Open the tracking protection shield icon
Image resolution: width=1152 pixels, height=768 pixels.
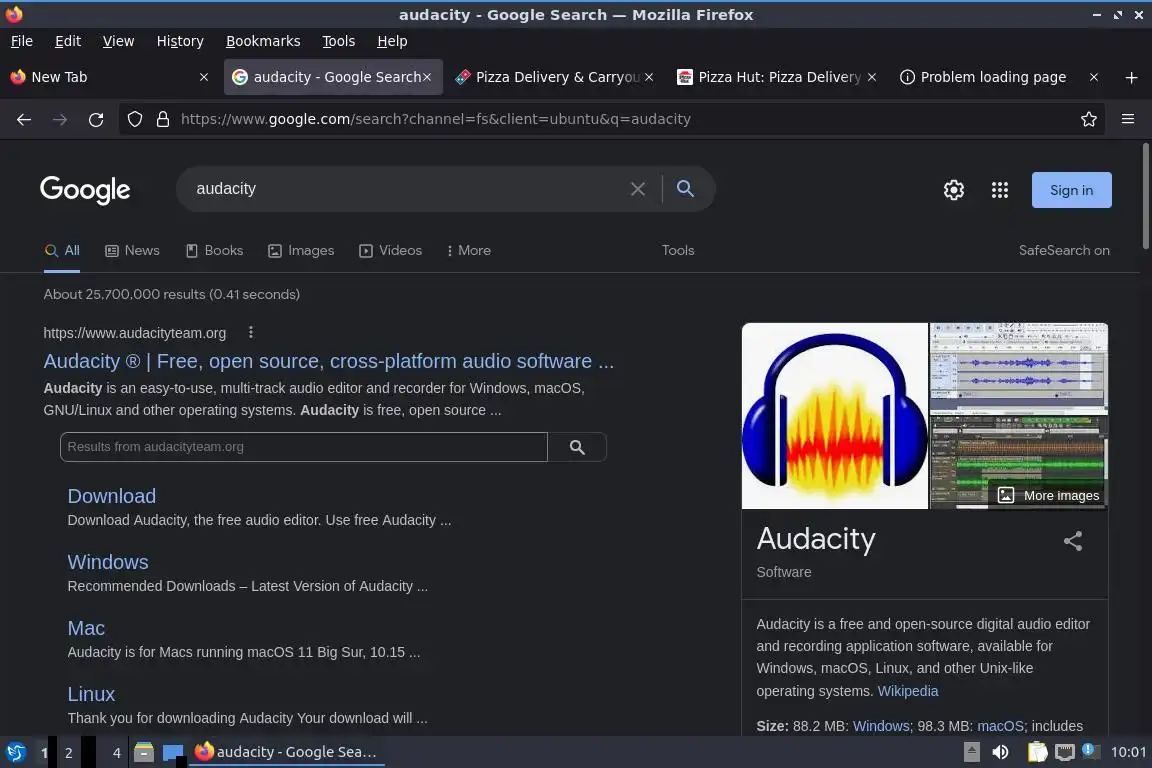[x=134, y=119]
